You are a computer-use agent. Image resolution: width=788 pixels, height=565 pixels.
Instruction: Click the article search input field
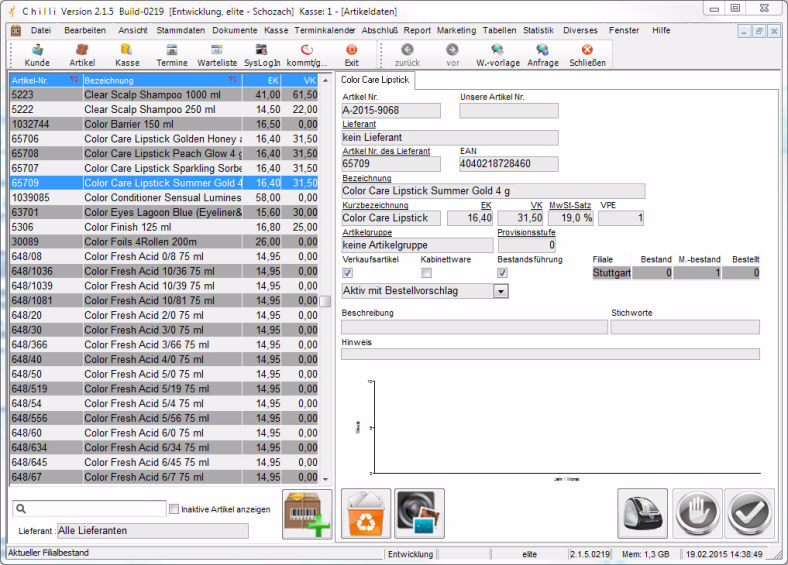tap(89, 509)
